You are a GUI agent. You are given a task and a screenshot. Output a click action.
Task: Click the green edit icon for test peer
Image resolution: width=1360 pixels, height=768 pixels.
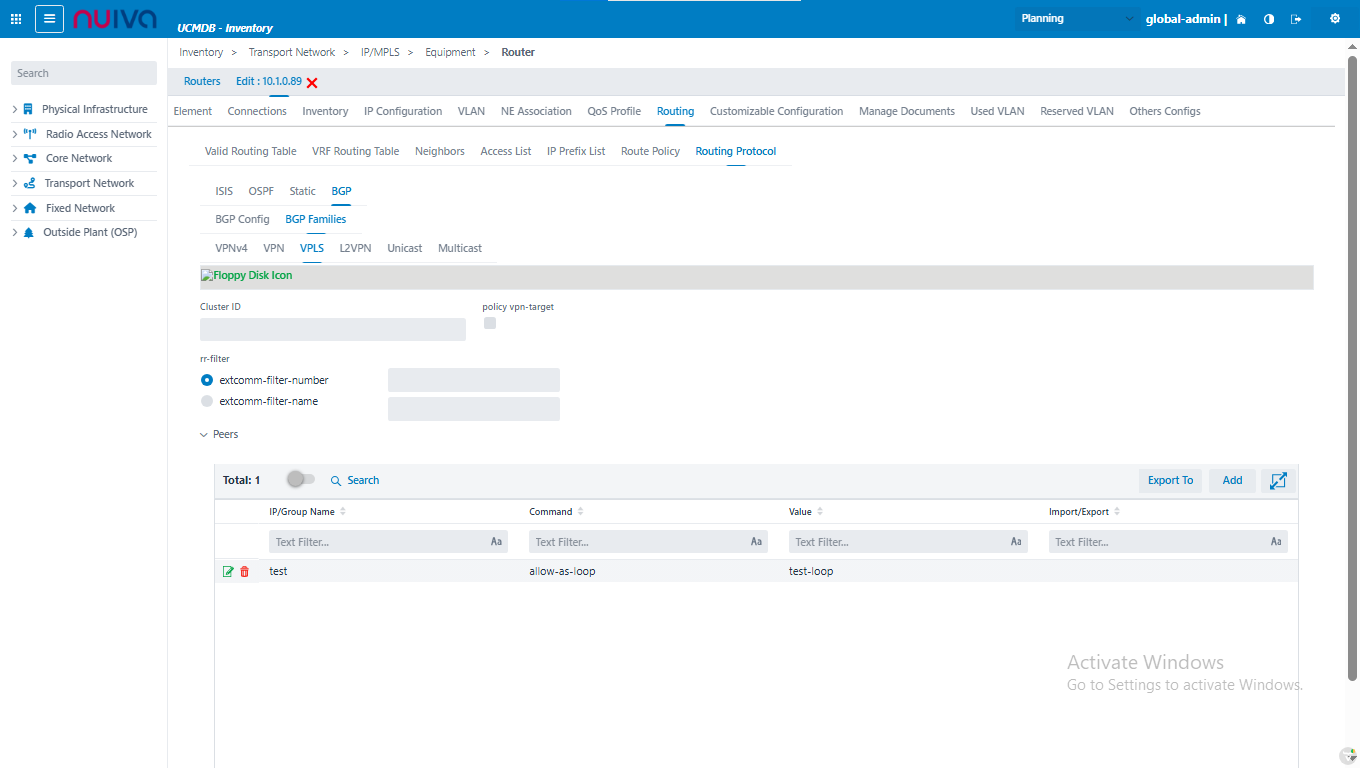point(228,571)
